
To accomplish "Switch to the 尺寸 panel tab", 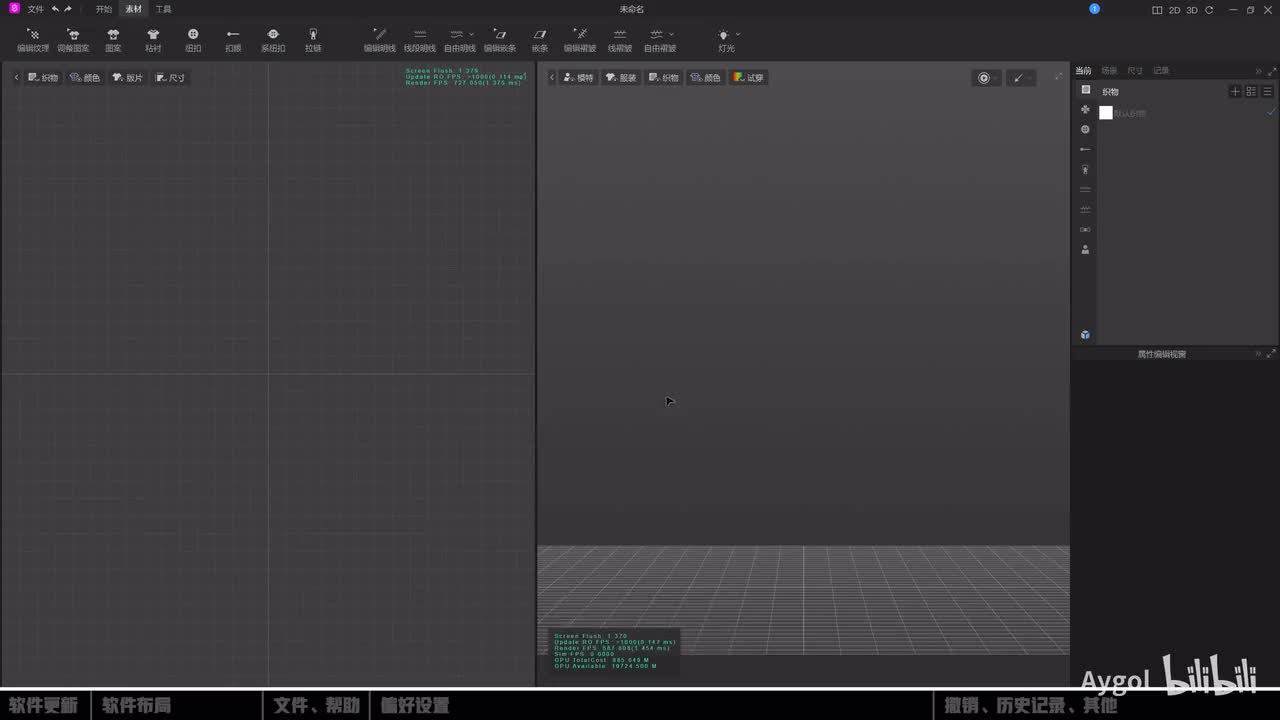I will click(1135, 71).
